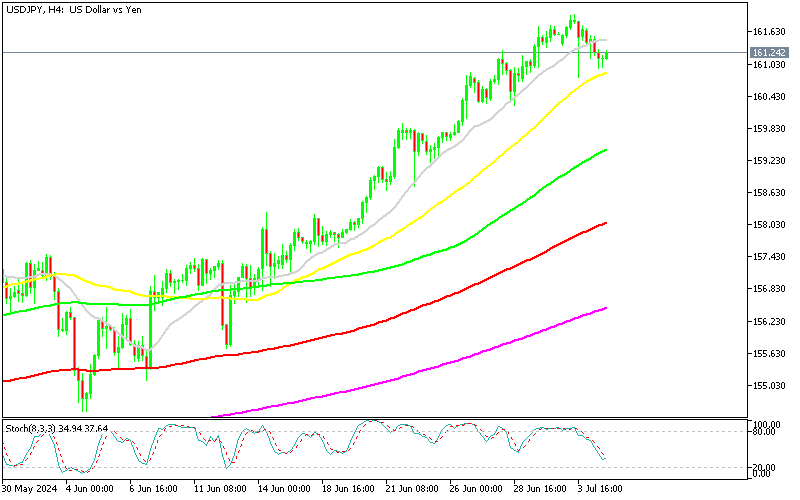Click the 14 Jun 00:00 time label
Screen dimensions: 800x500
click(x=284, y=489)
